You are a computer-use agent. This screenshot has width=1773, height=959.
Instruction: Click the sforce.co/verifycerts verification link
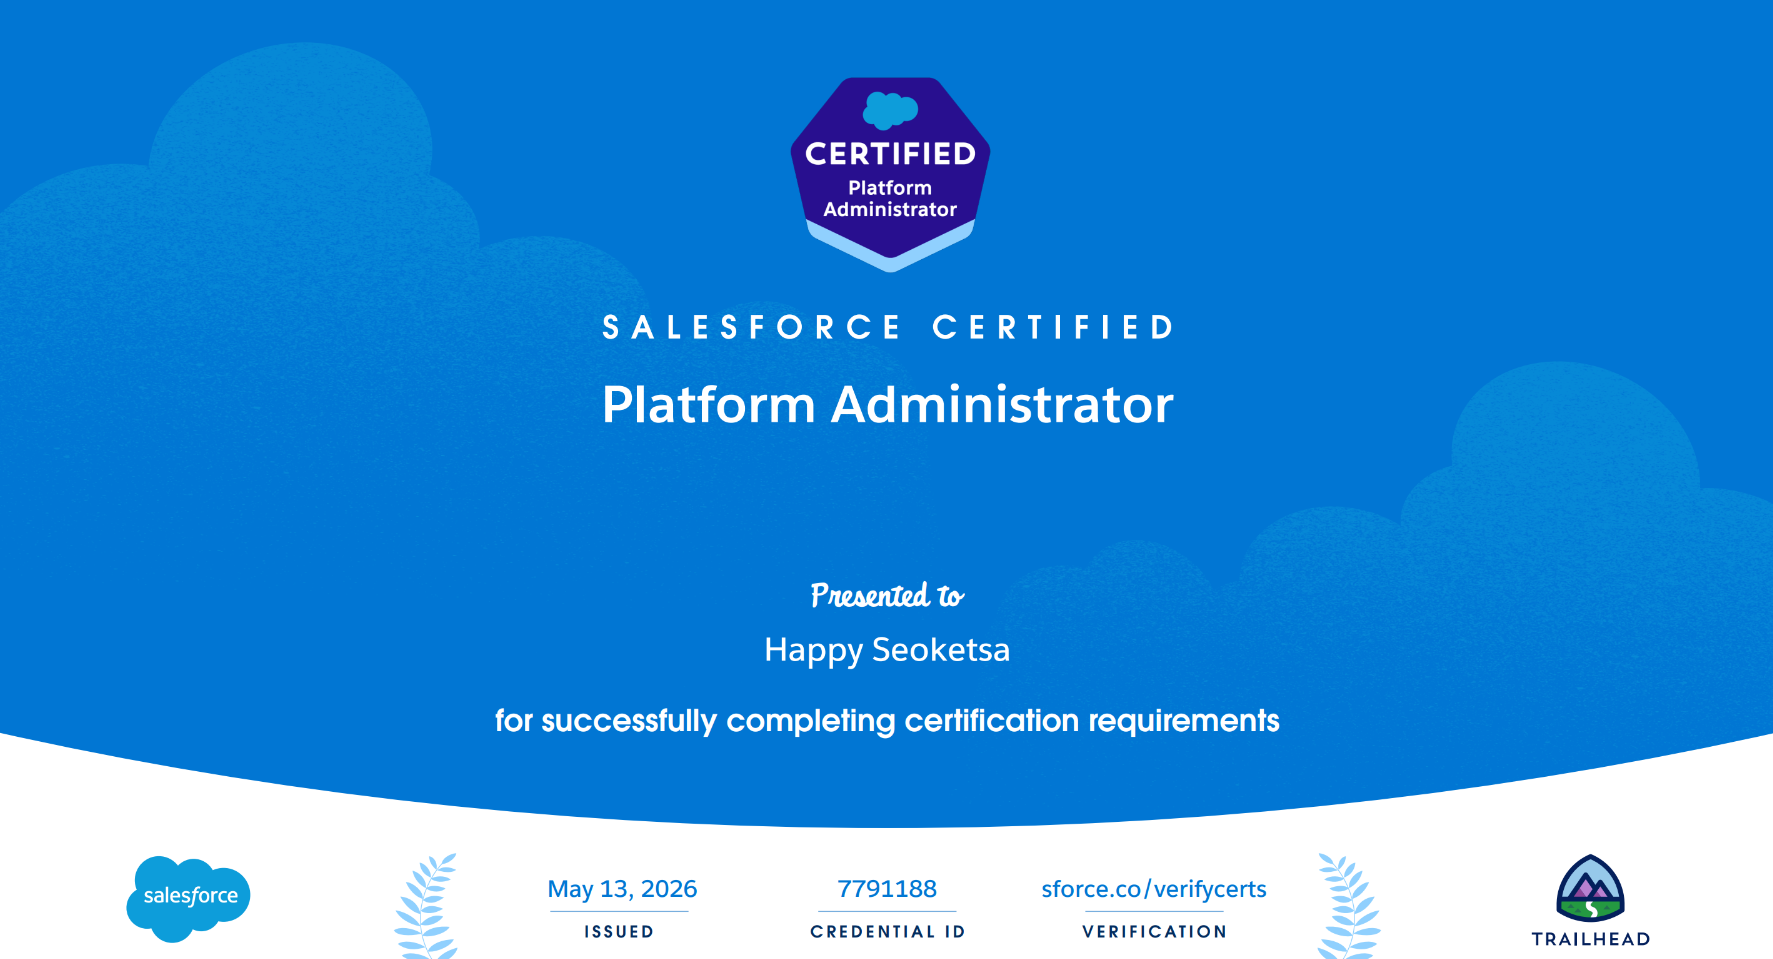(1154, 889)
